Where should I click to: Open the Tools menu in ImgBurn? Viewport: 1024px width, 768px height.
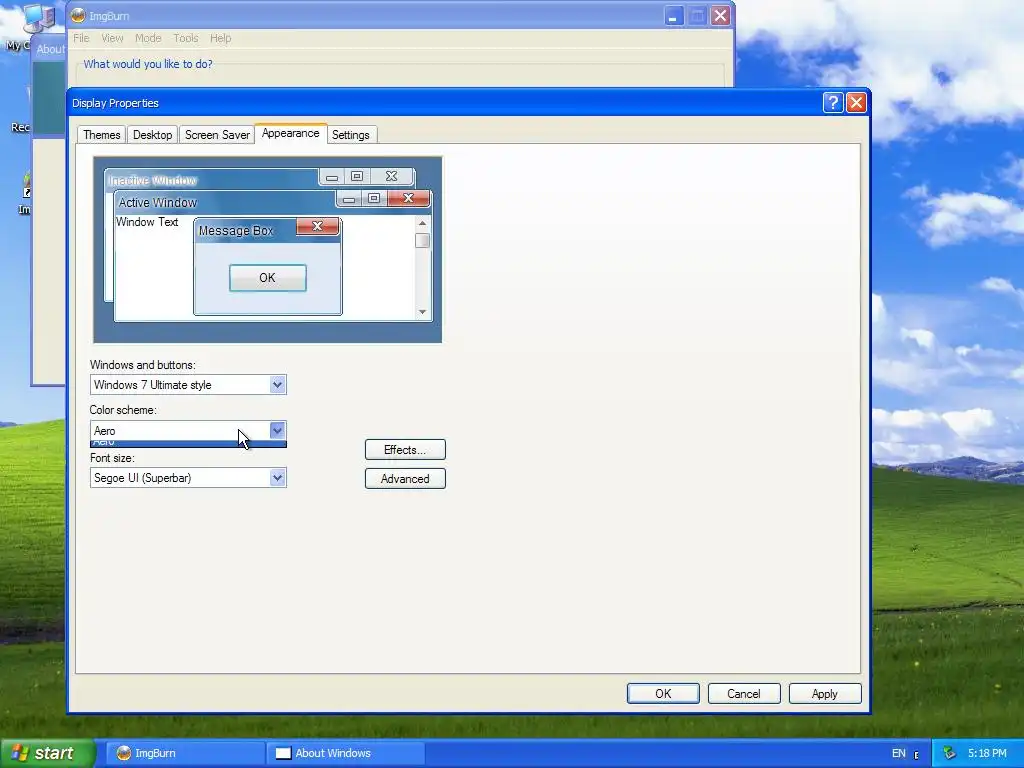(185, 38)
